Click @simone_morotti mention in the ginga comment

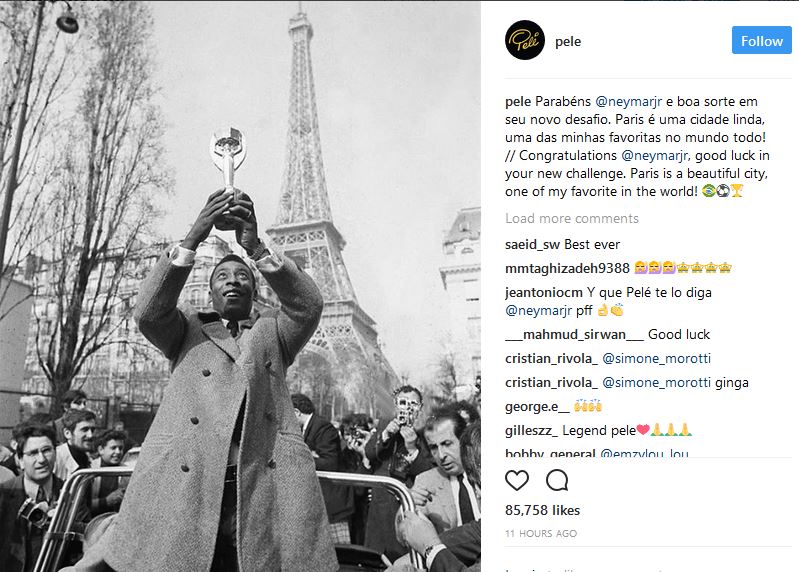656,383
